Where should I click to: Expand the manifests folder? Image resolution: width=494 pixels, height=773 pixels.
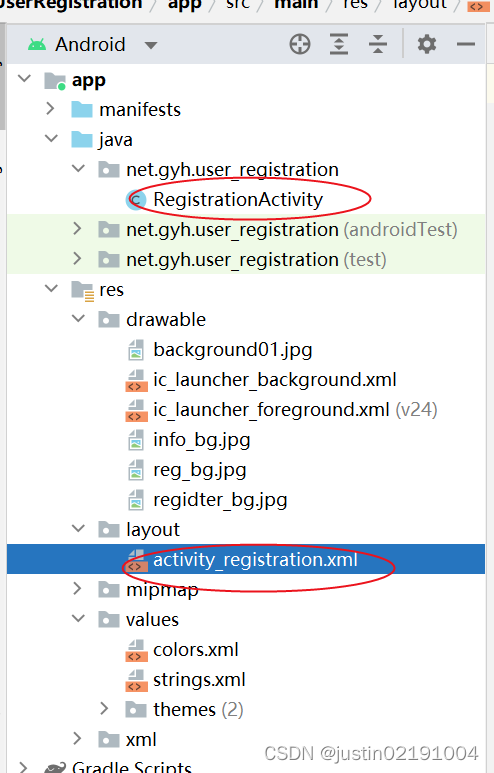(x=50, y=109)
